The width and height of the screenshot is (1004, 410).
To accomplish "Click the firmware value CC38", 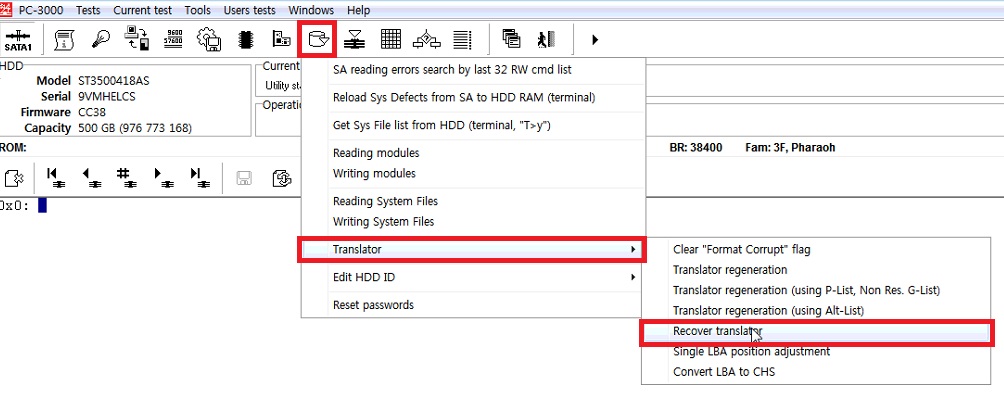I will click(92, 112).
